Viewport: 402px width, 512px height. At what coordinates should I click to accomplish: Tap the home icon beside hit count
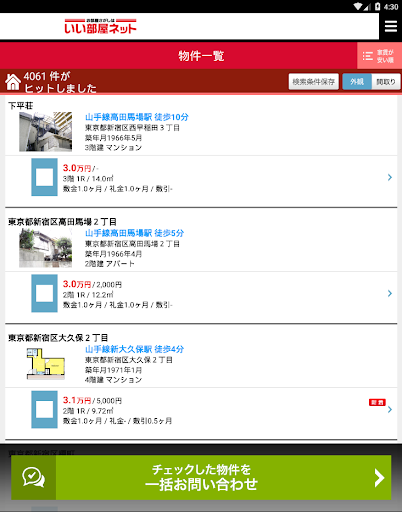click(x=13, y=82)
